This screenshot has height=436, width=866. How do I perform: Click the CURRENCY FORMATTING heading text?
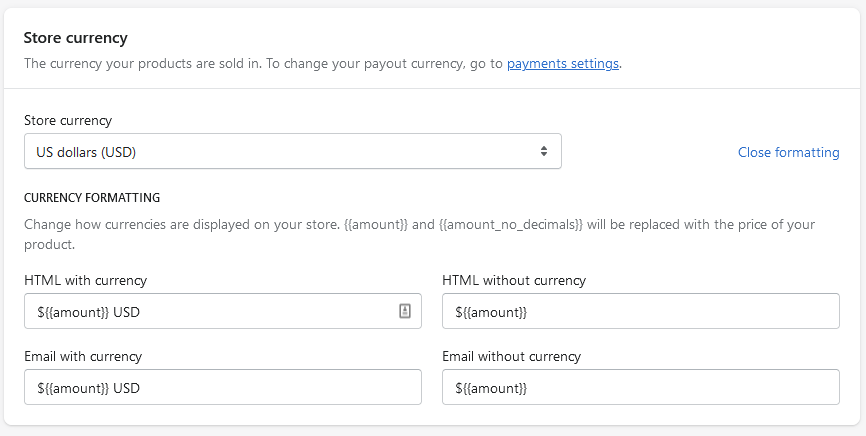point(92,197)
